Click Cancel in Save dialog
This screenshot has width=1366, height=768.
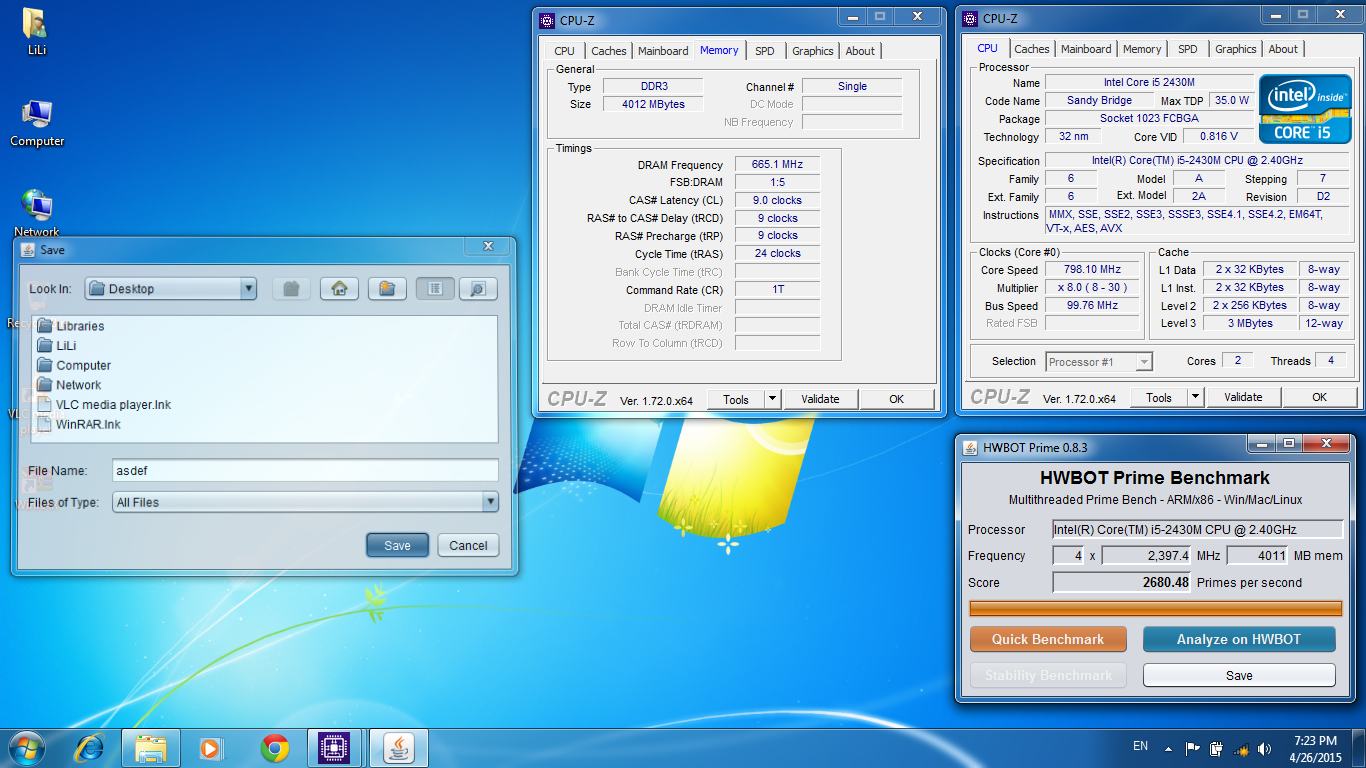(x=468, y=545)
